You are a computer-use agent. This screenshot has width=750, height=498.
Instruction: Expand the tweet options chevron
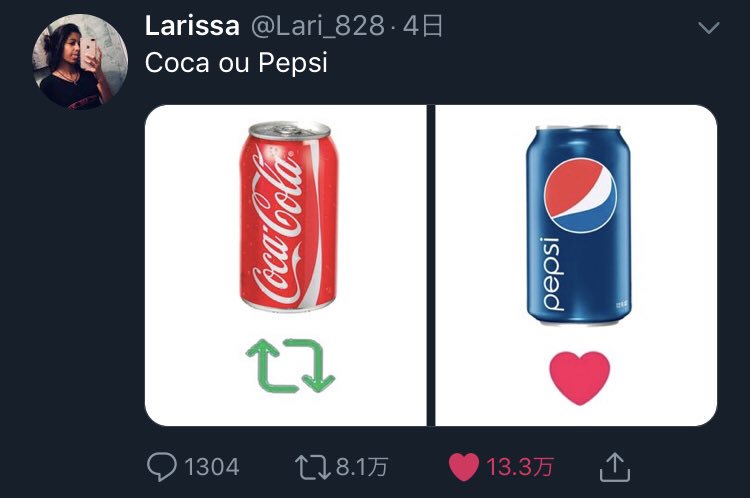coord(708,28)
